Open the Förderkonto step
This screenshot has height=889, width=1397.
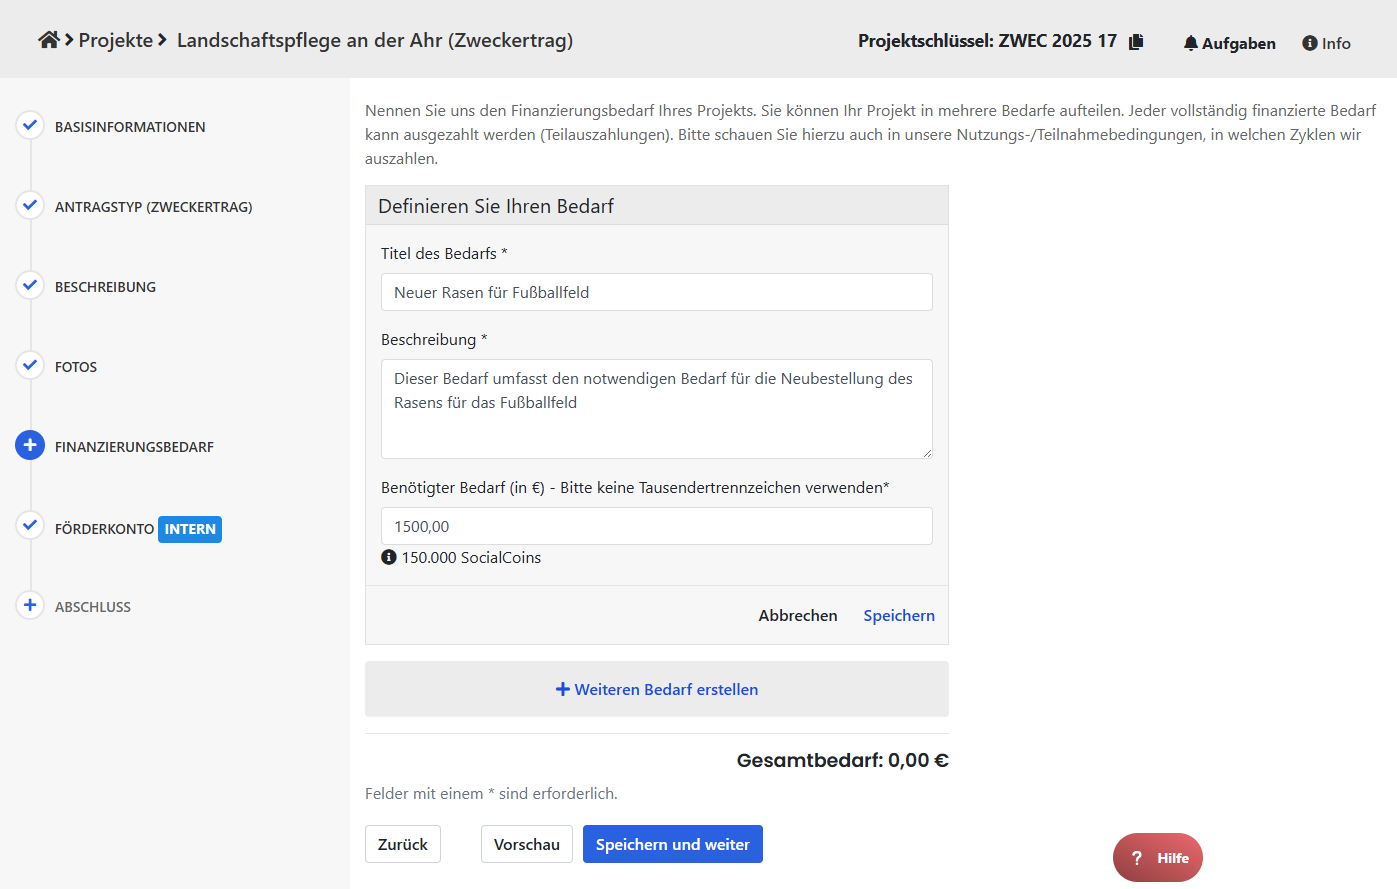pyautogui.click(x=104, y=529)
